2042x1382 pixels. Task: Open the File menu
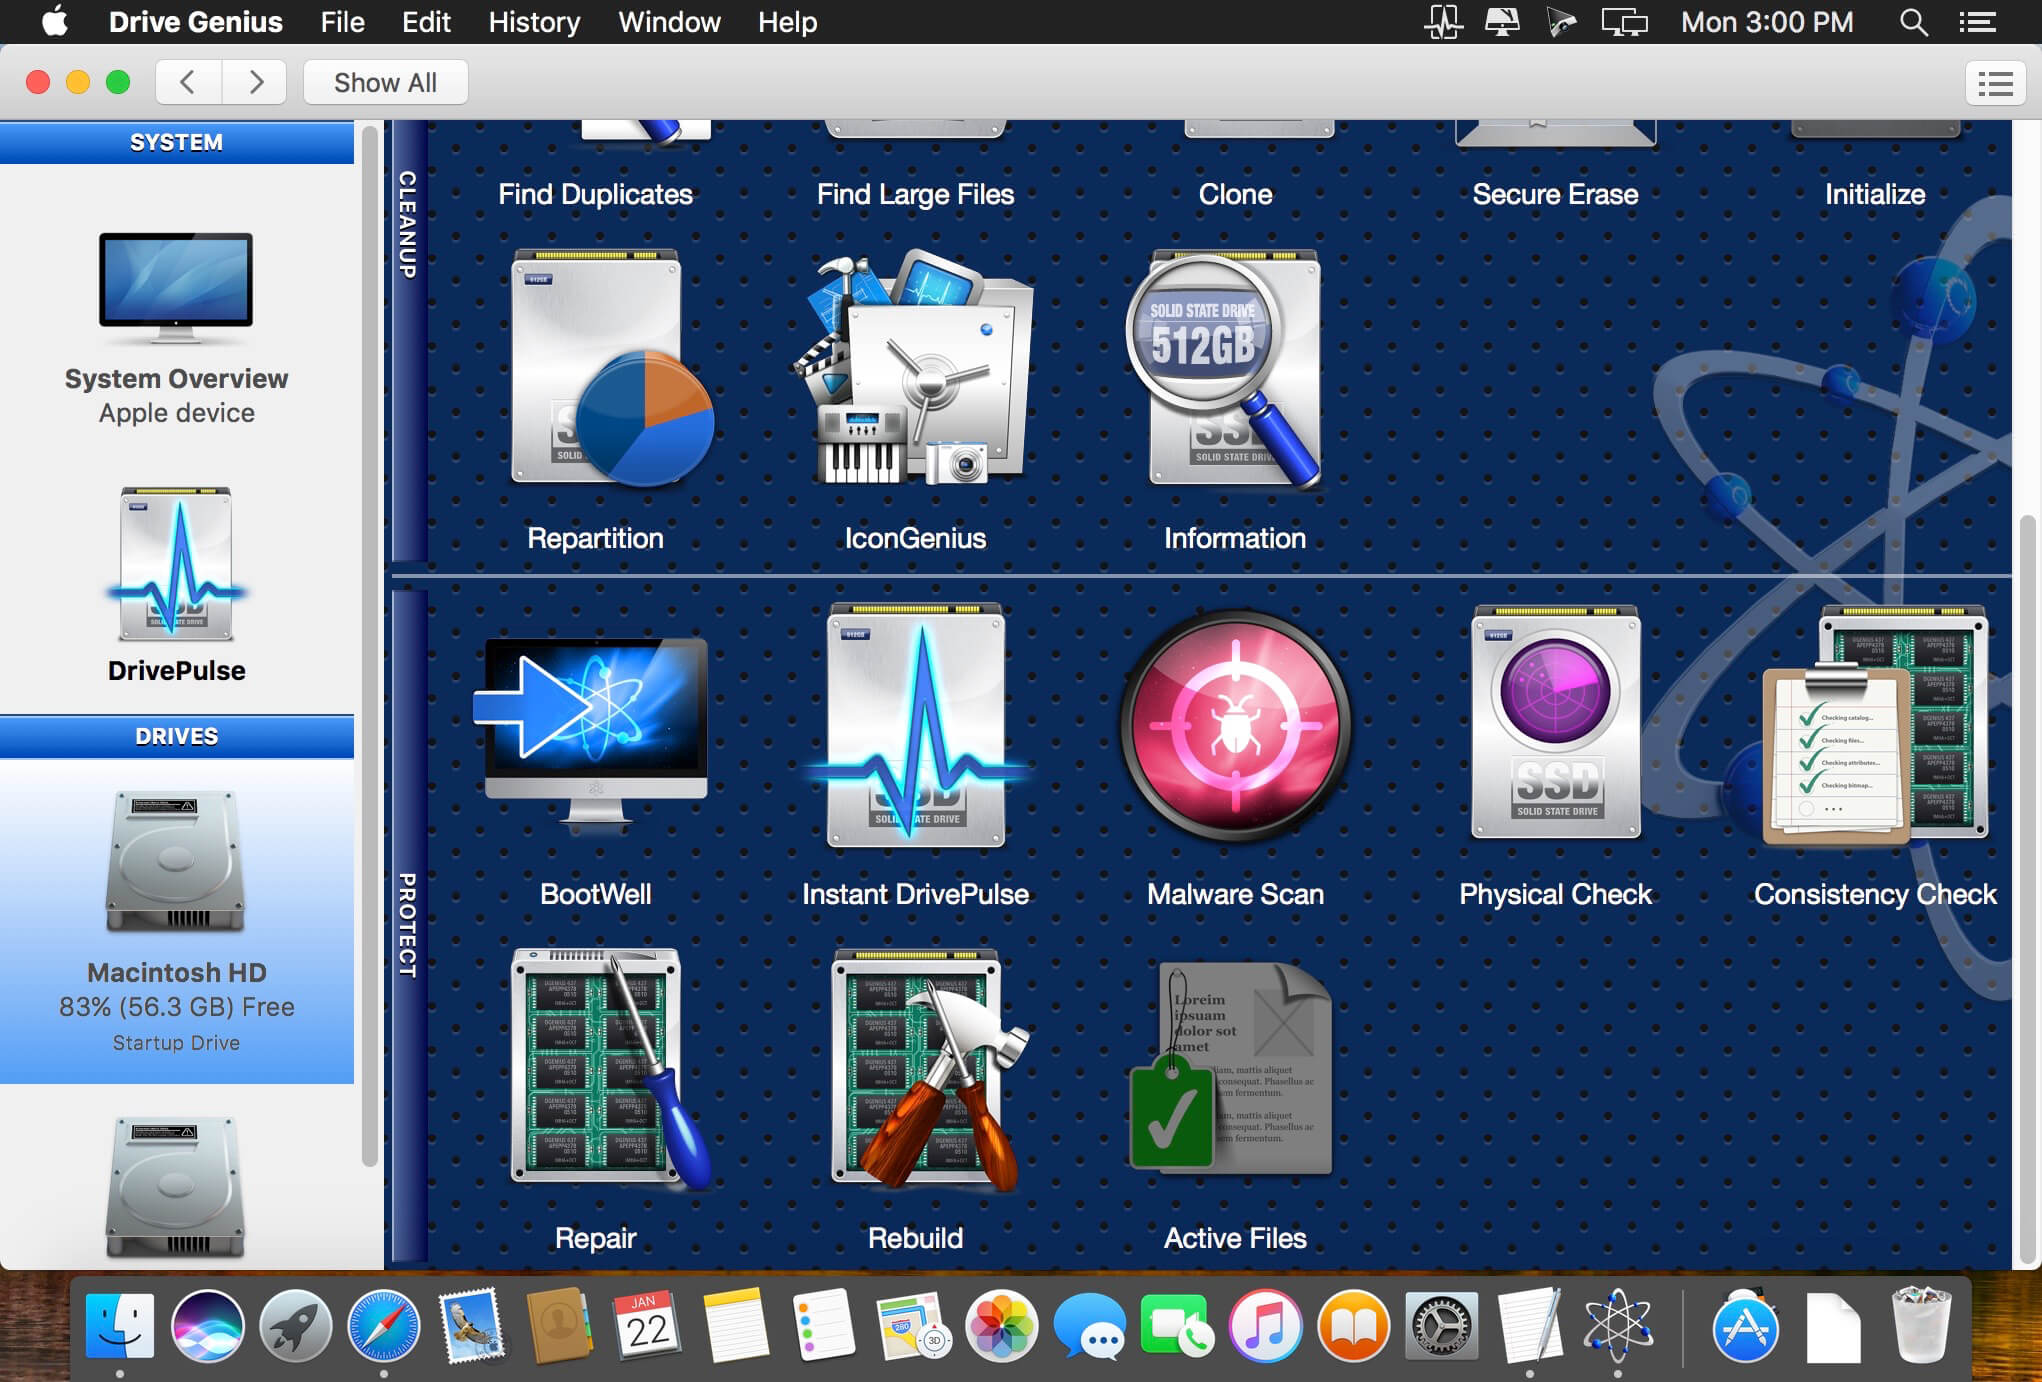click(343, 22)
